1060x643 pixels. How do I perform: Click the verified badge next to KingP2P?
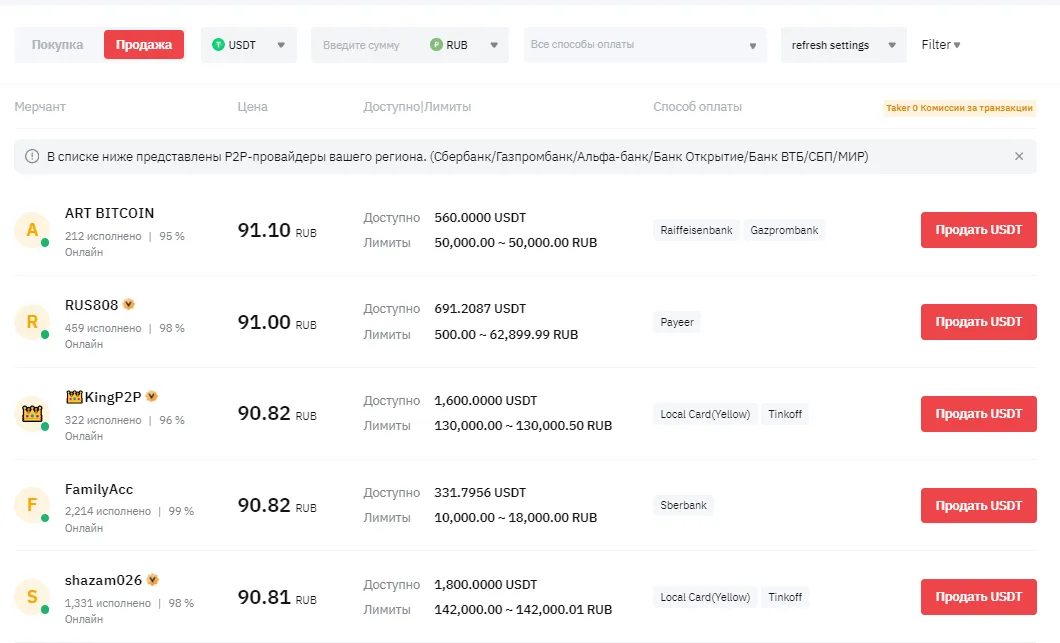(x=151, y=395)
